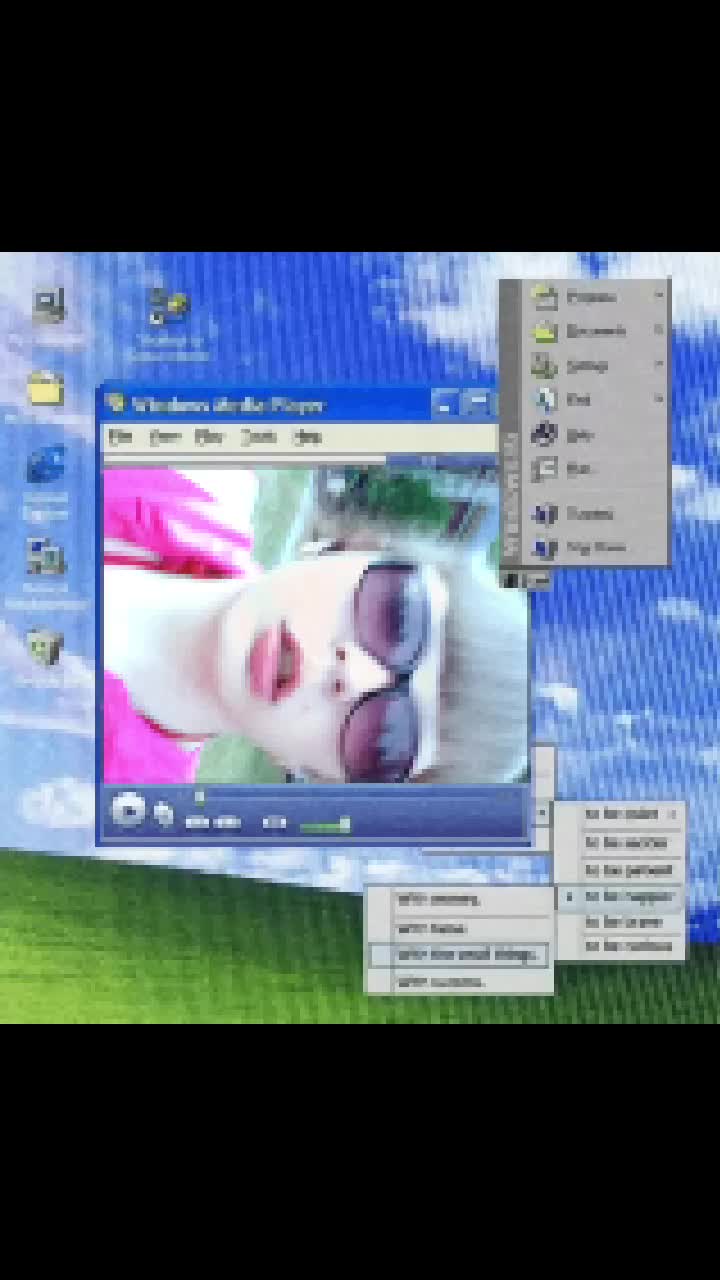Open the Network Neighborhood desktop icon
This screenshot has height=1280, width=720.
pos(46,557)
